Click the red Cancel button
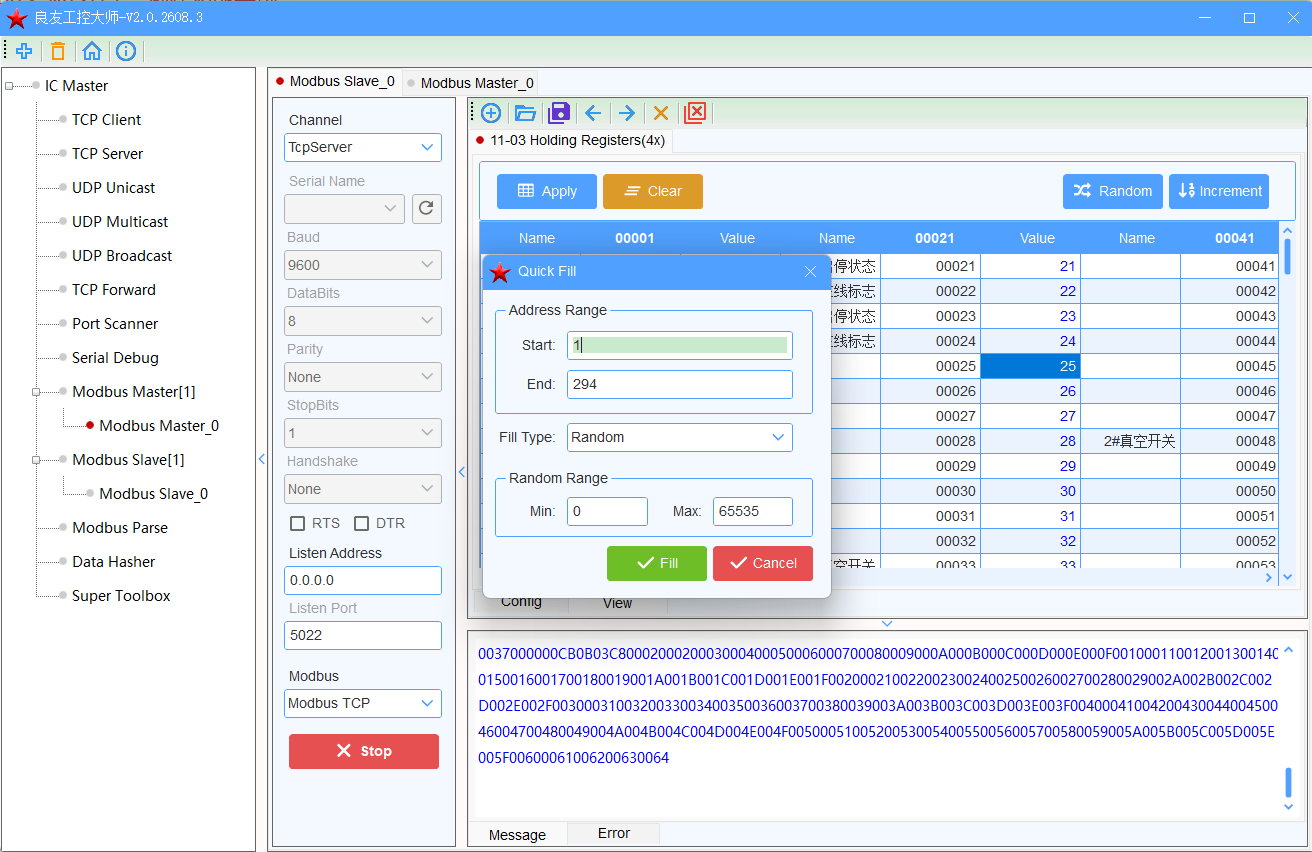 [x=763, y=563]
